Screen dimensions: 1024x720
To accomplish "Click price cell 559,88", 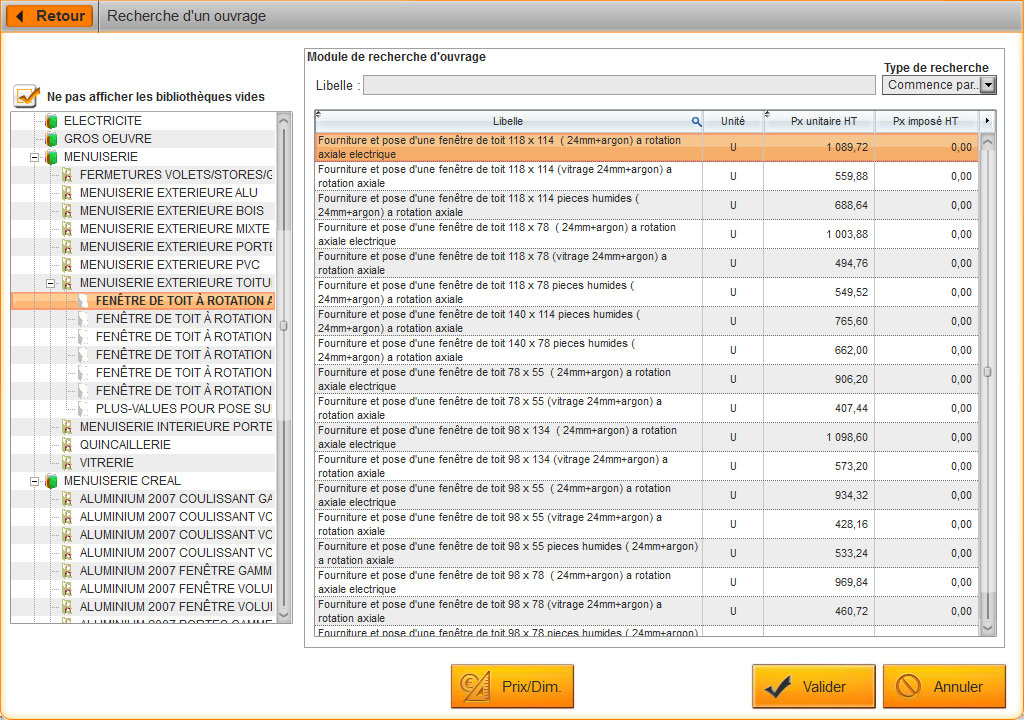I will click(x=819, y=176).
